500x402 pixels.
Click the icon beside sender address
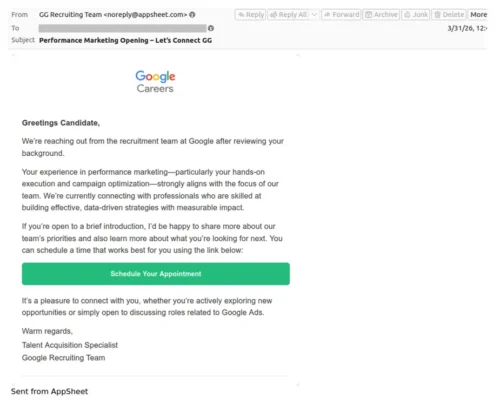192,15
